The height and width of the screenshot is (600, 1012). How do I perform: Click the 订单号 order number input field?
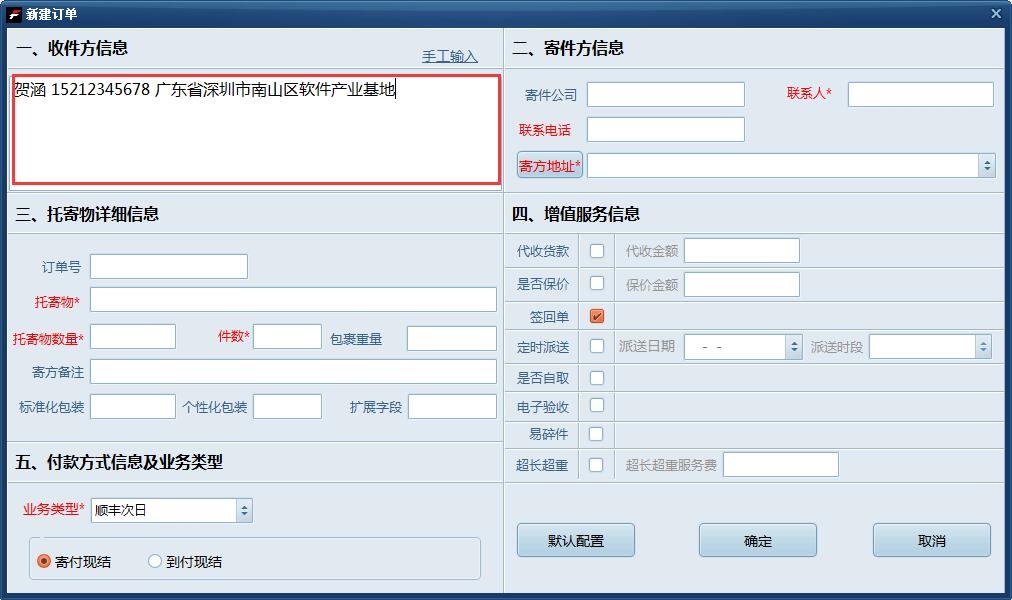pos(168,266)
